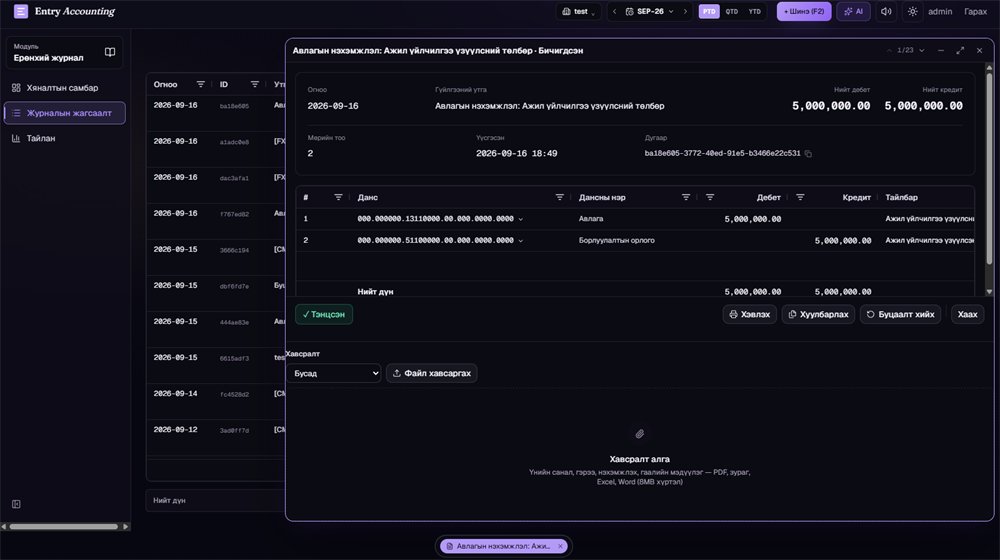Switch theme using the sun icon

point(913,11)
